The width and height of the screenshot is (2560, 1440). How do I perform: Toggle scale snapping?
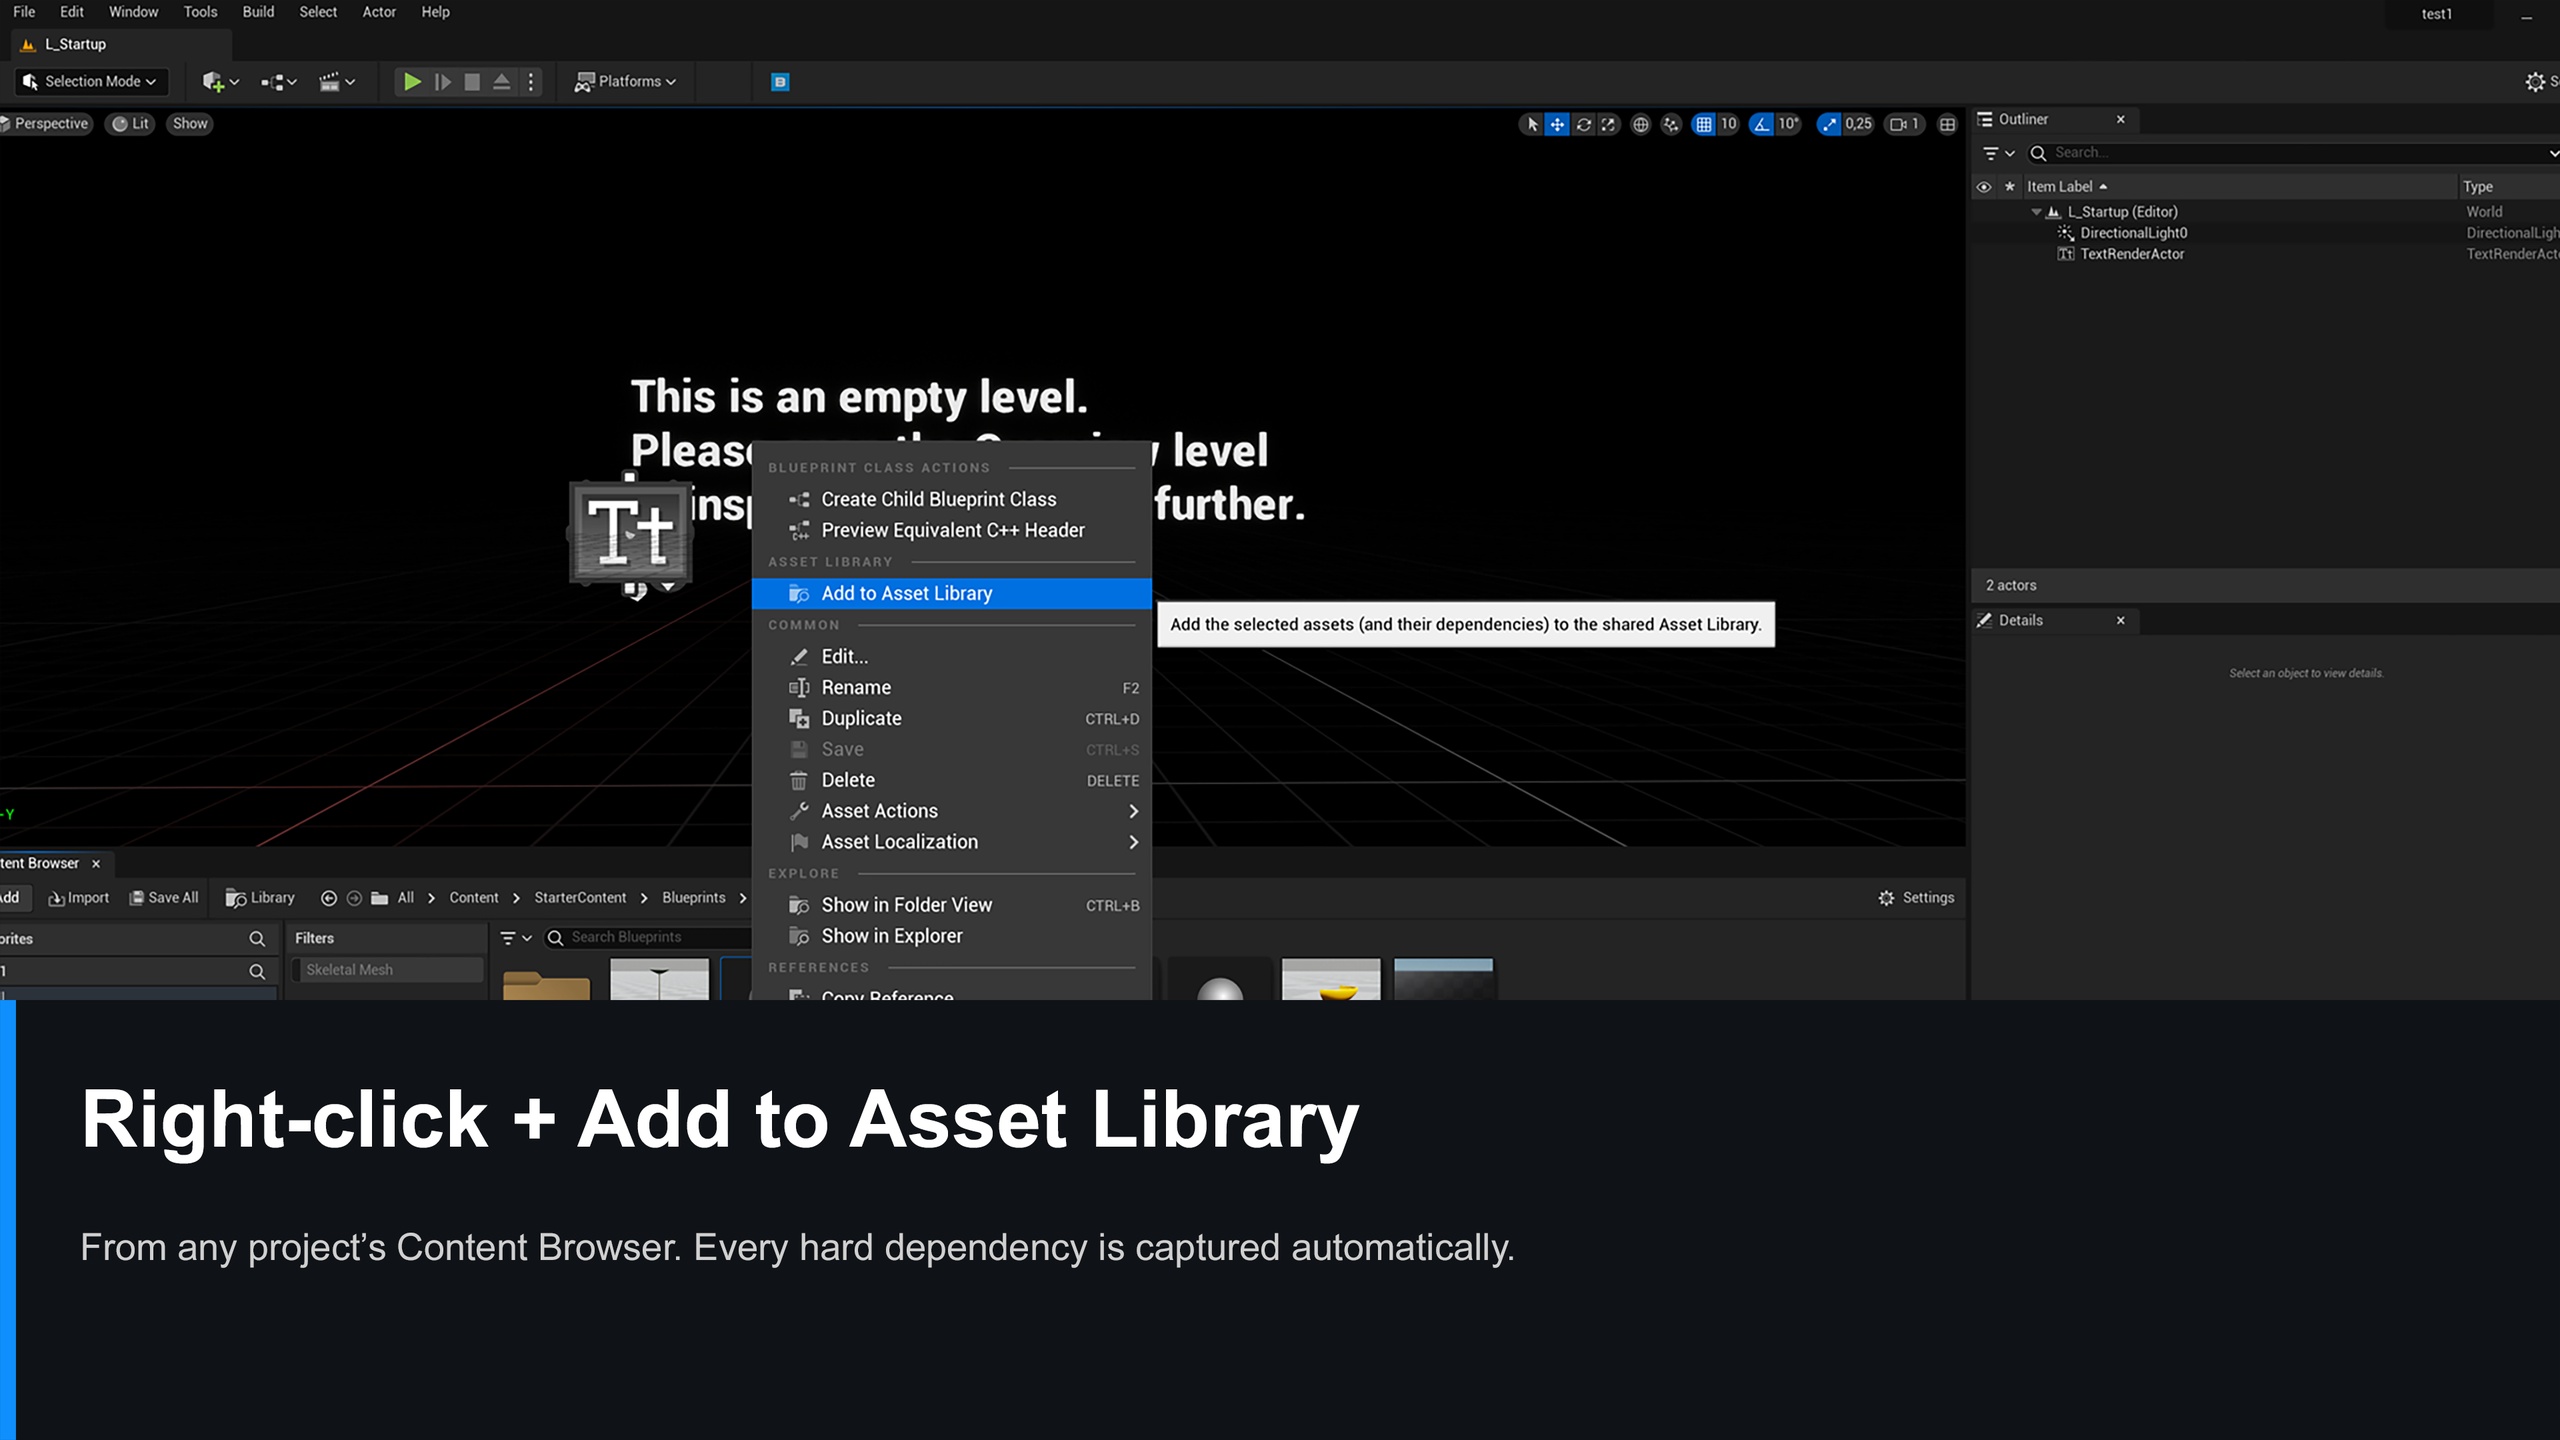pyautogui.click(x=1829, y=124)
